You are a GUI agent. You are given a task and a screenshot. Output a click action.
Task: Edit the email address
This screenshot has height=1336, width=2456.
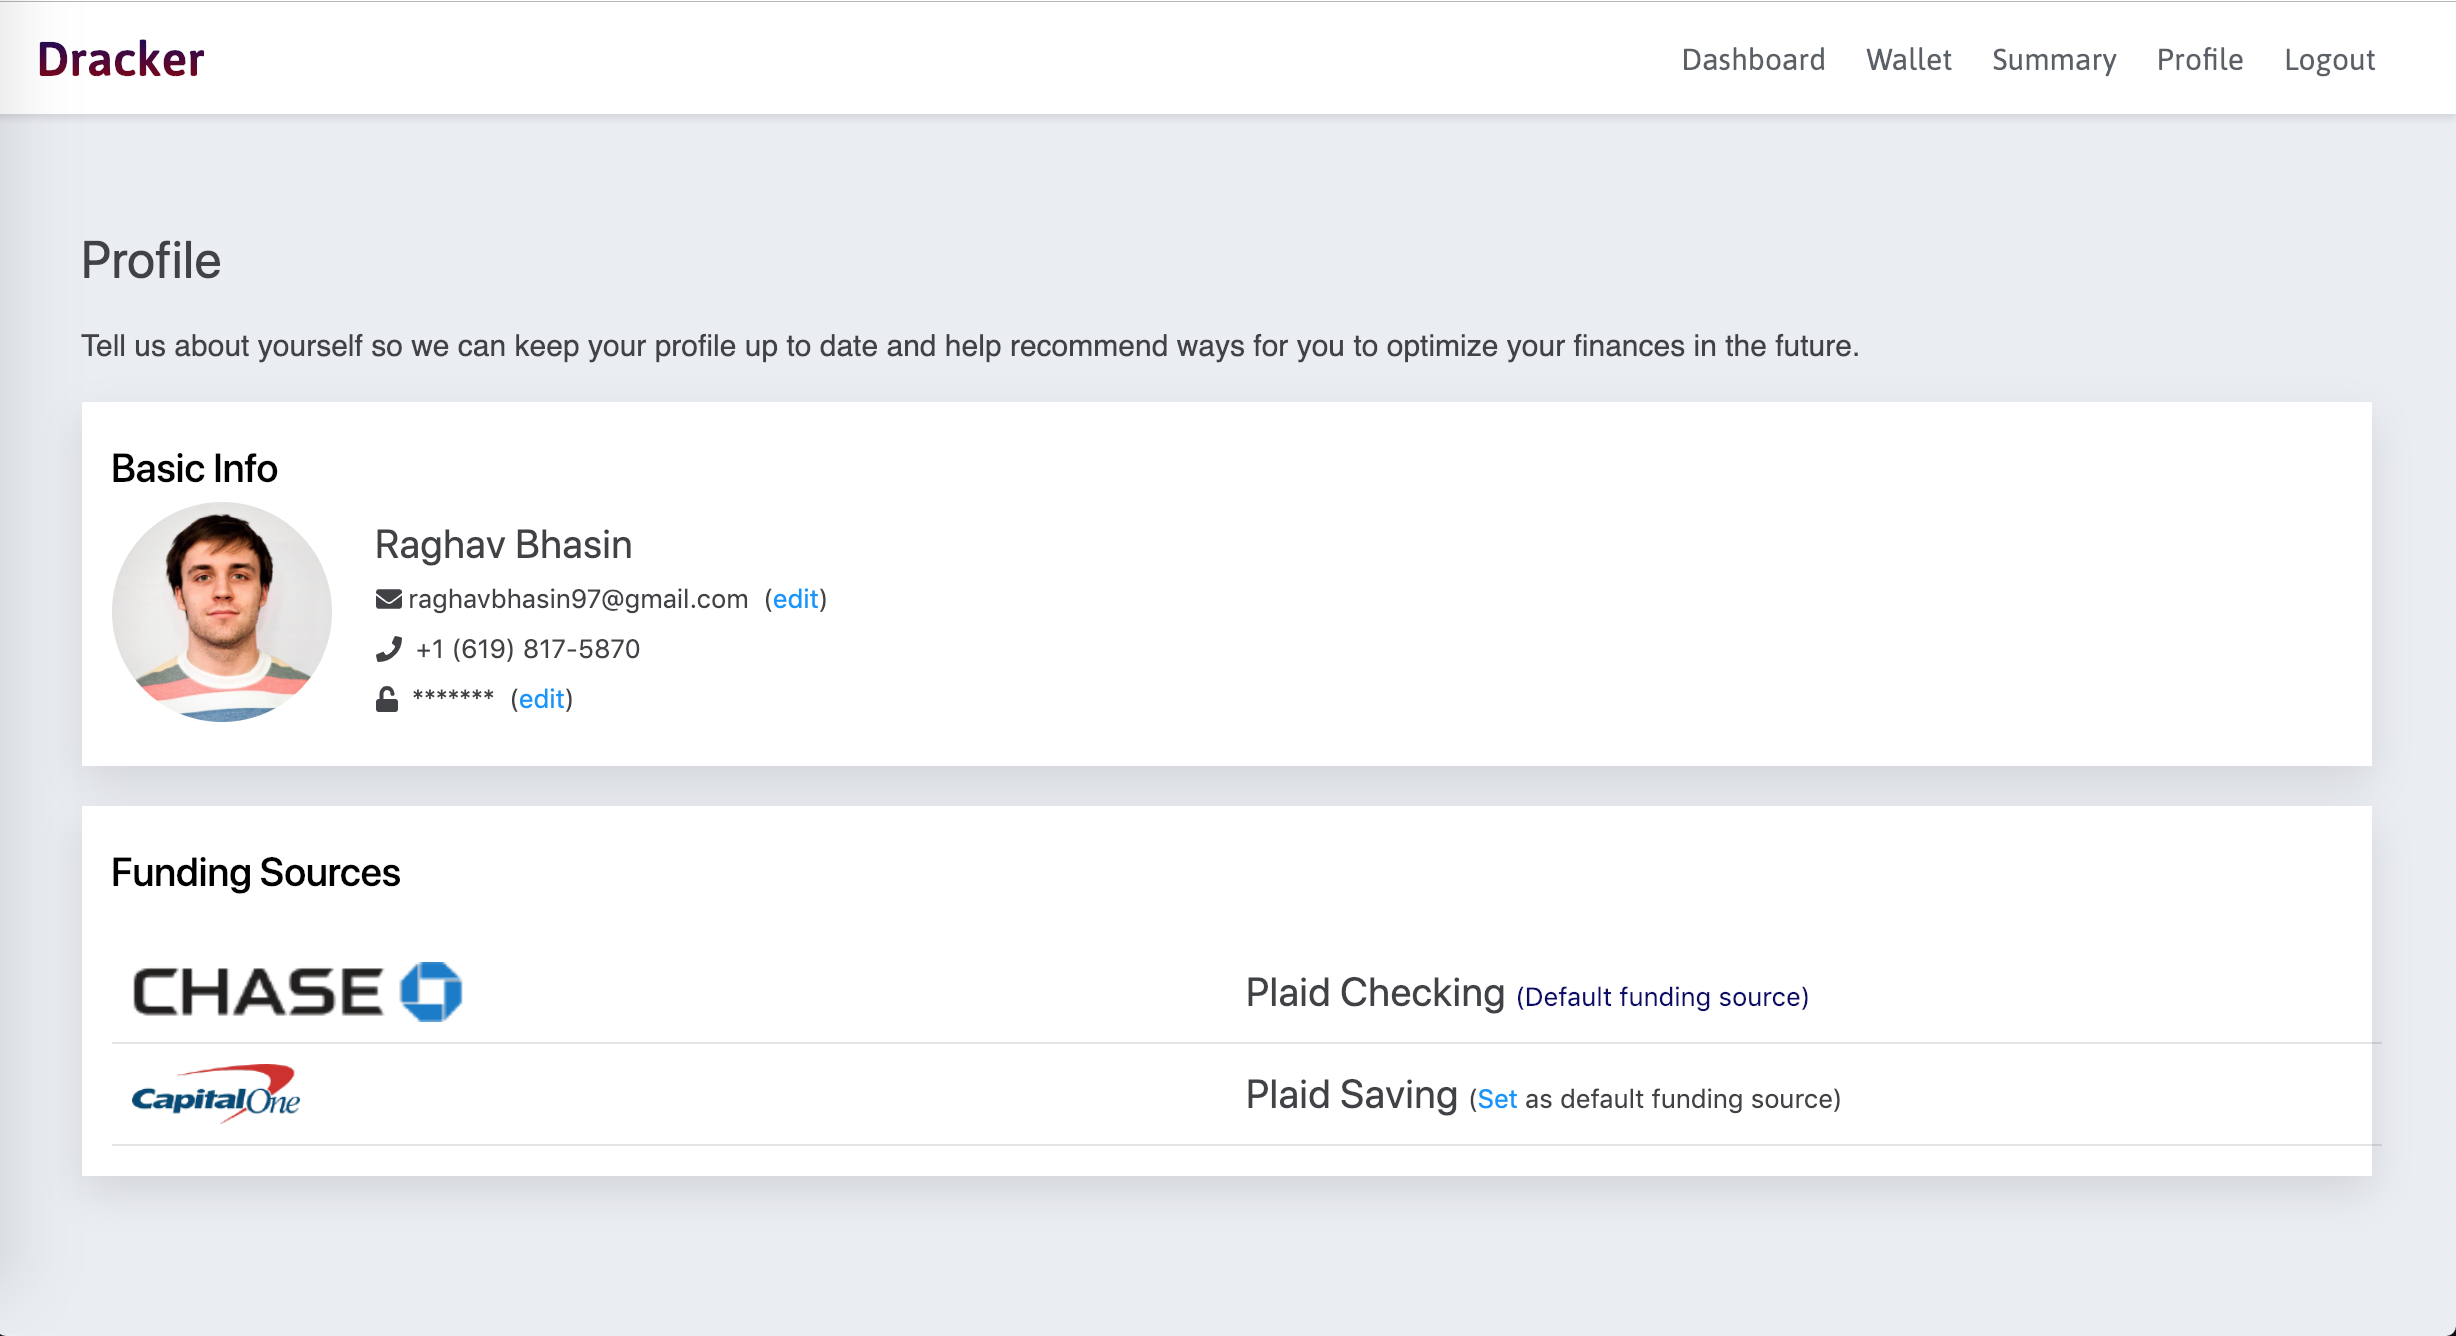[x=795, y=599]
